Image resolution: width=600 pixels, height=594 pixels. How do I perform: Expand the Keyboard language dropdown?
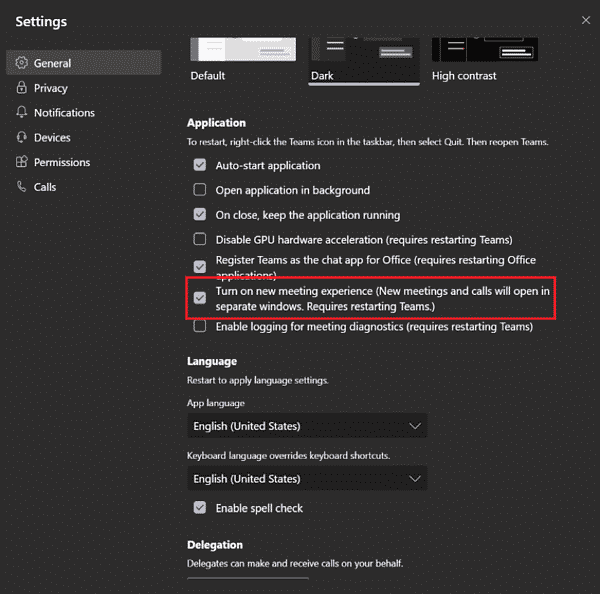click(x=307, y=479)
